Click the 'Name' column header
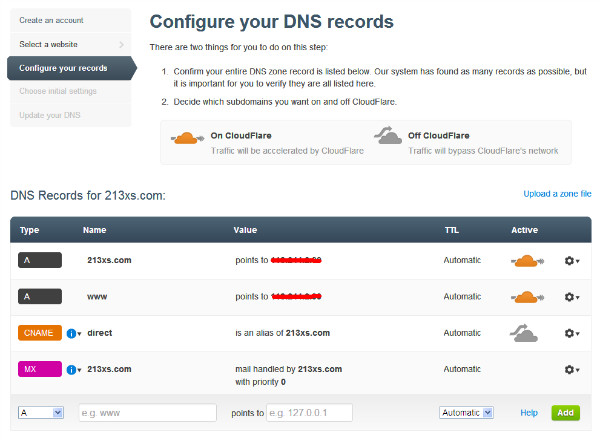The width and height of the screenshot is (600, 441). pyautogui.click(x=95, y=230)
